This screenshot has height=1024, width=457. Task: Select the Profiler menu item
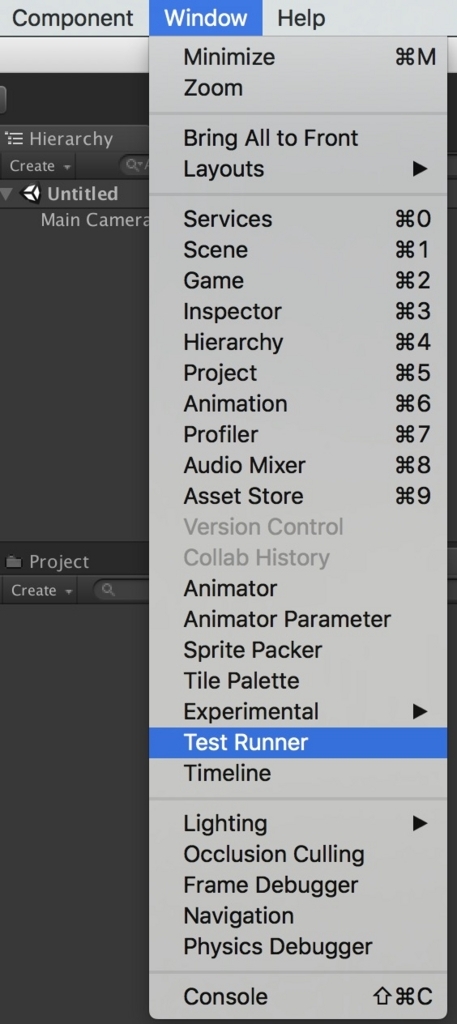click(x=298, y=434)
